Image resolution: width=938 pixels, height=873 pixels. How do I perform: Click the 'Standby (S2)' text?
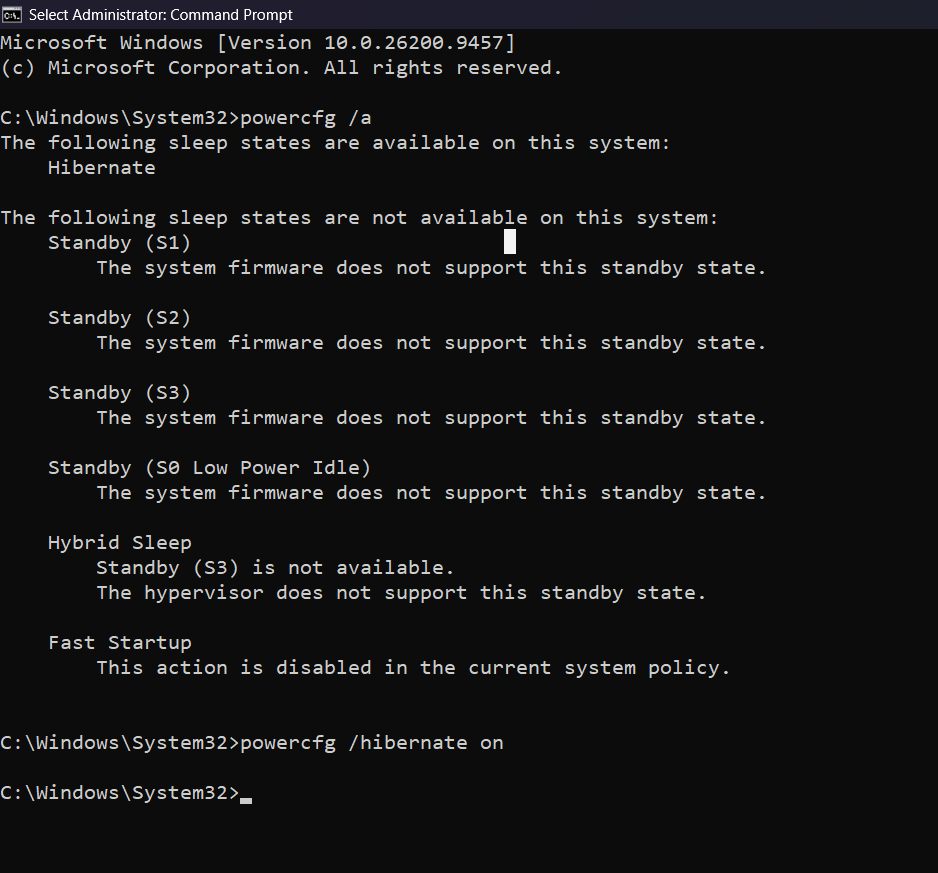[120, 318]
